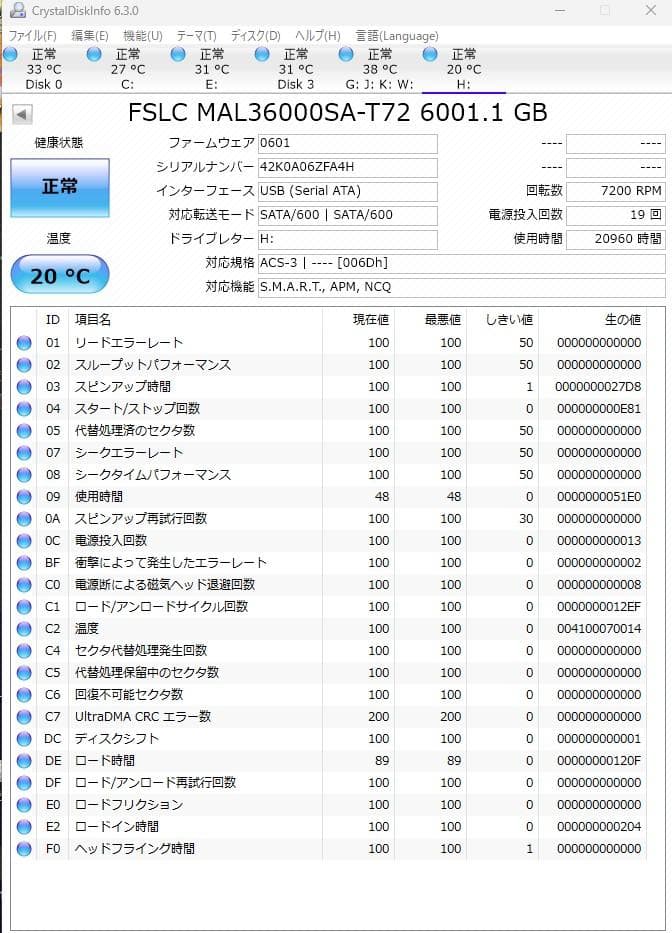This screenshot has height=933, width=672.
Task: Click the 正常 health status button
Action: point(59,188)
